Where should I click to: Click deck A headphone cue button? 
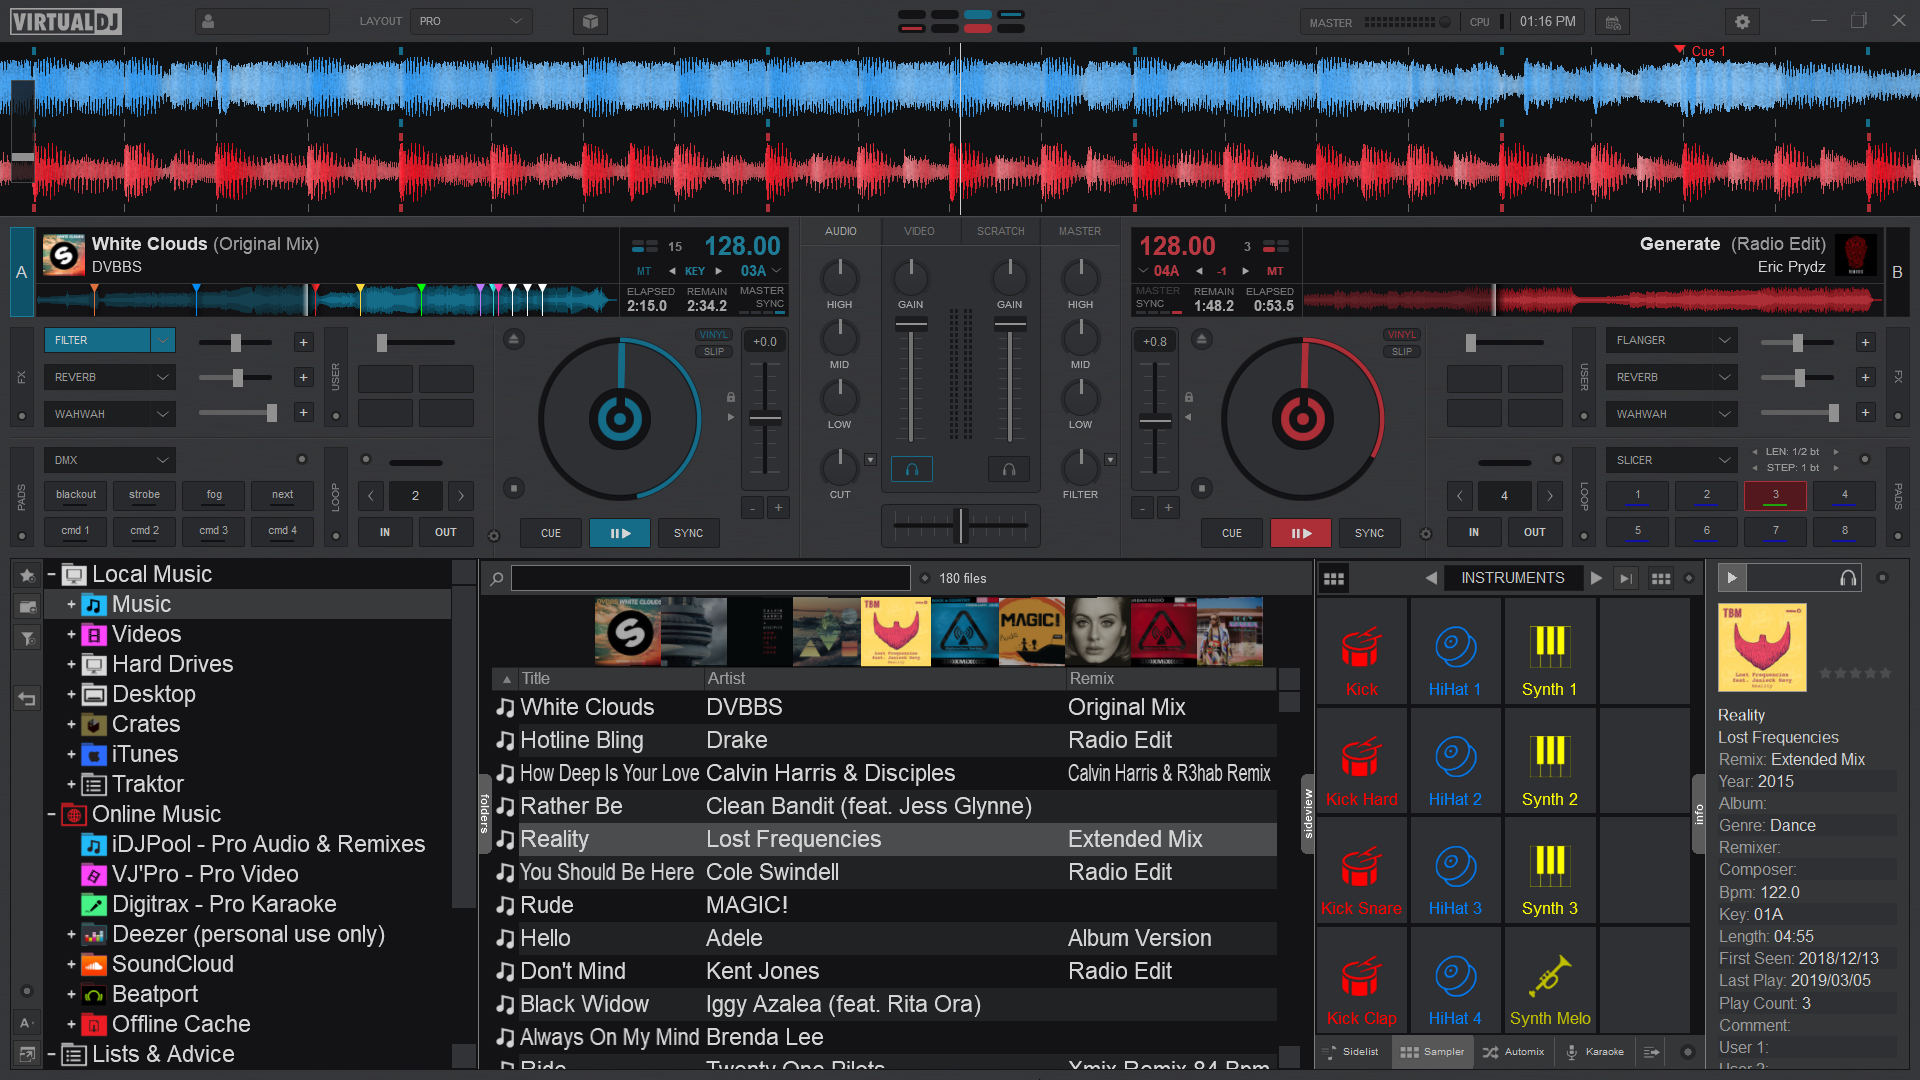pyautogui.click(x=911, y=468)
